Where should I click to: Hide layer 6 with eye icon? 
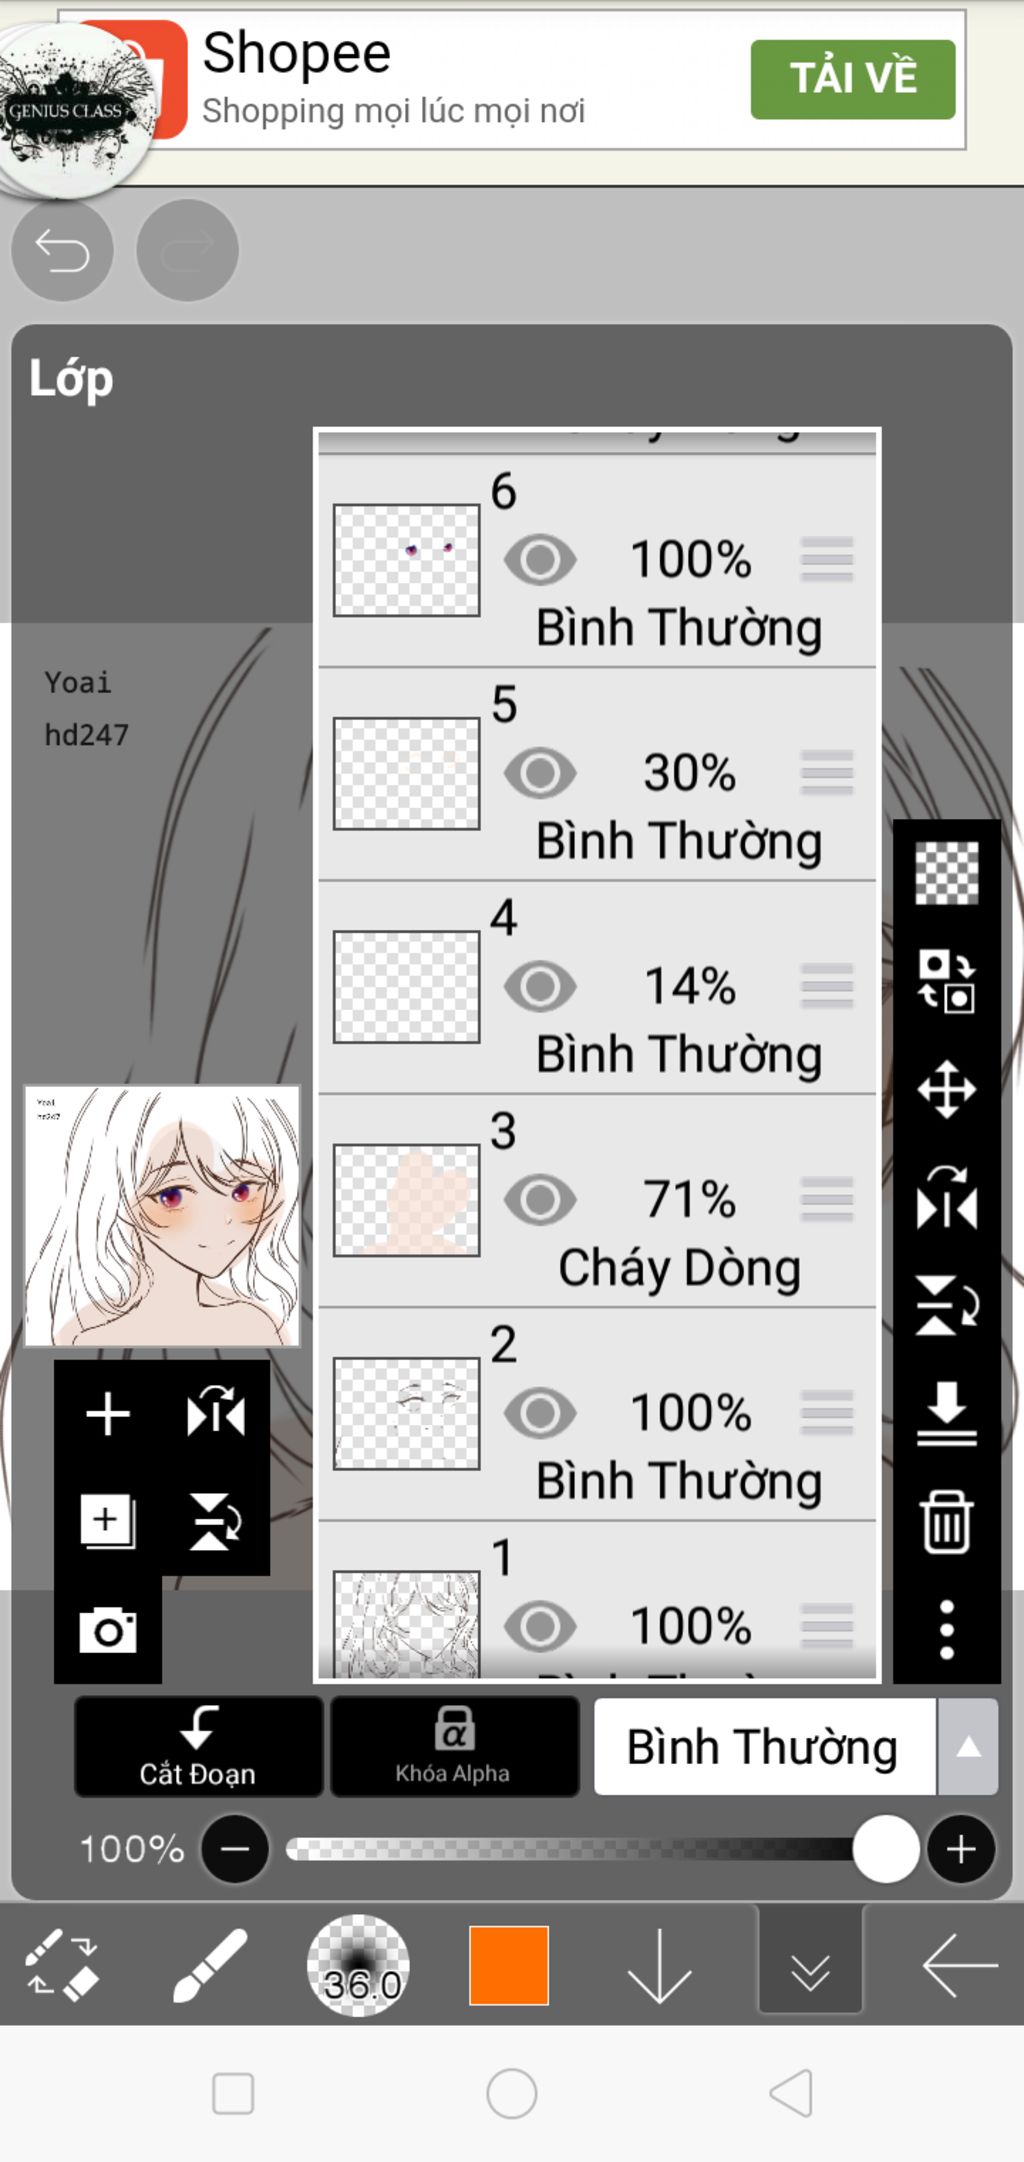coord(540,559)
